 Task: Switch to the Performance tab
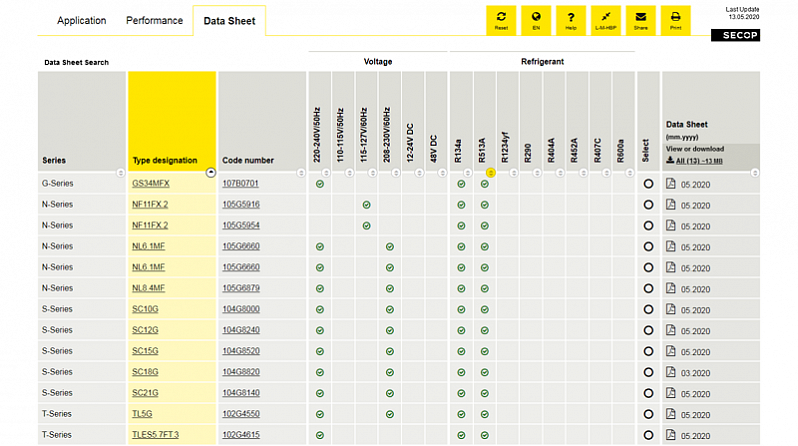(154, 21)
